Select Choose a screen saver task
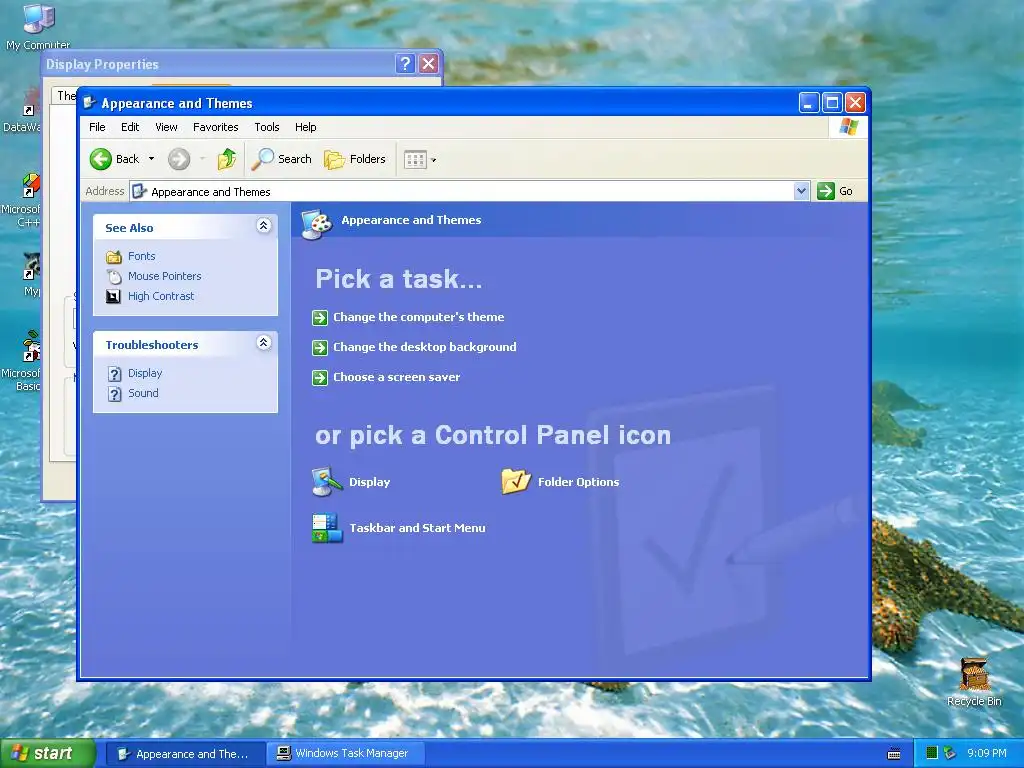Screen dimensions: 1024x768 396,377
